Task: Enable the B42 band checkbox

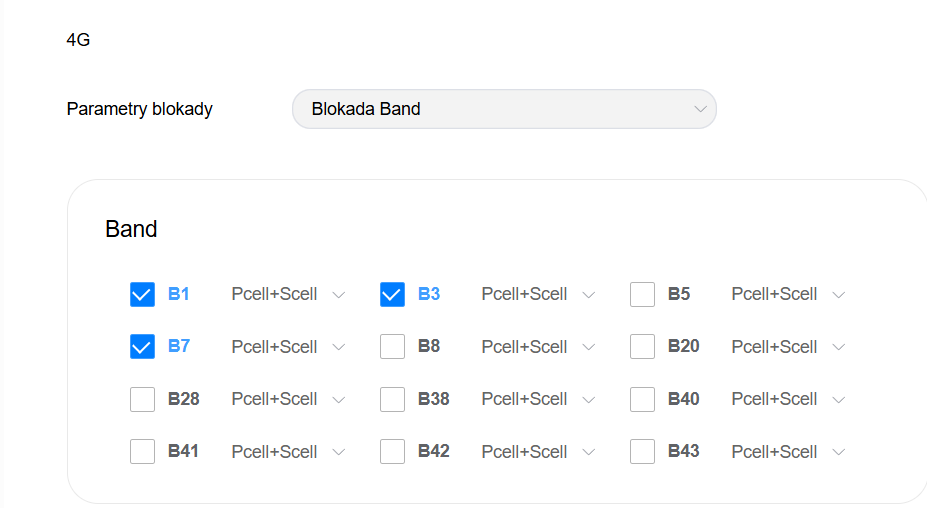Action: point(392,452)
